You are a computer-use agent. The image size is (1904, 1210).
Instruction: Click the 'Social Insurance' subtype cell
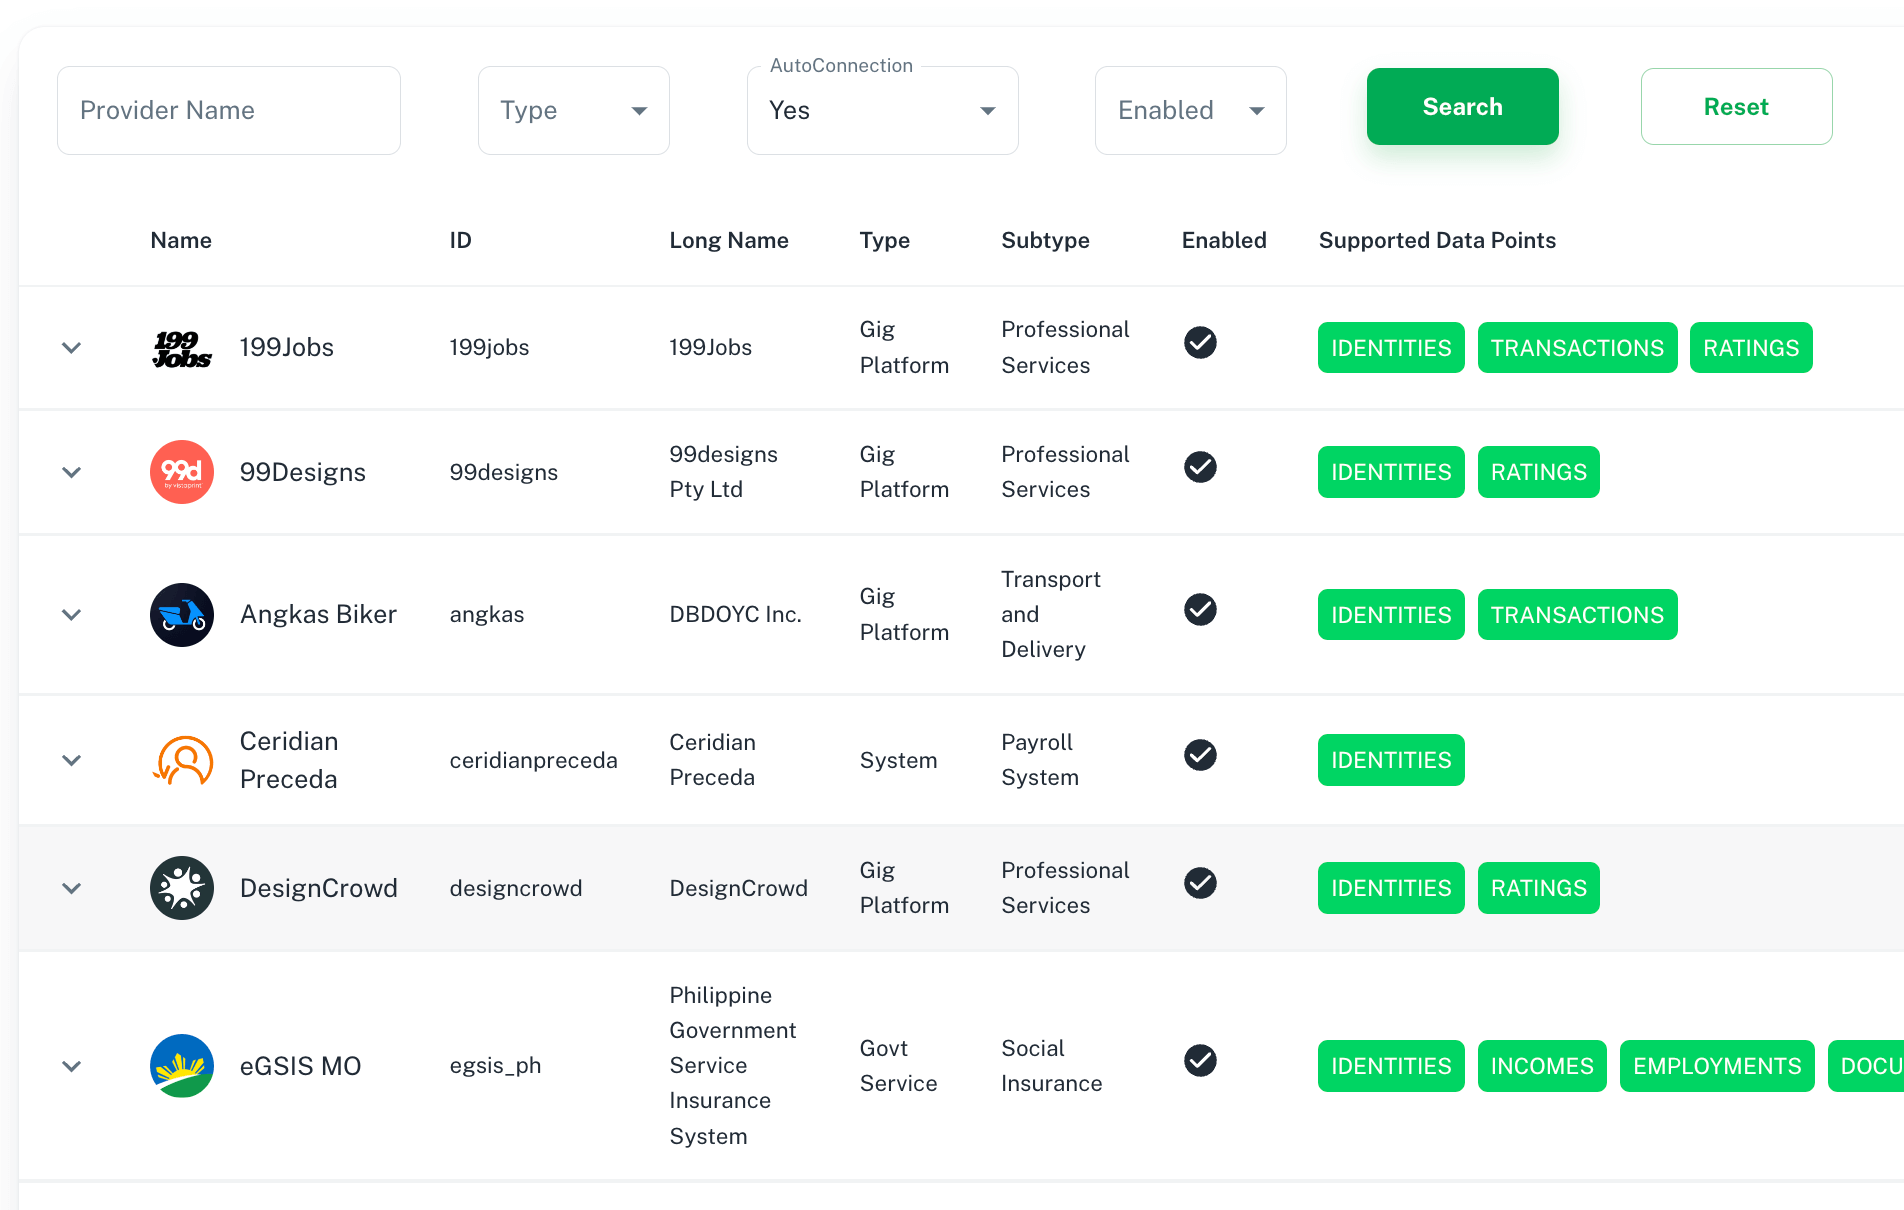tap(1051, 1066)
